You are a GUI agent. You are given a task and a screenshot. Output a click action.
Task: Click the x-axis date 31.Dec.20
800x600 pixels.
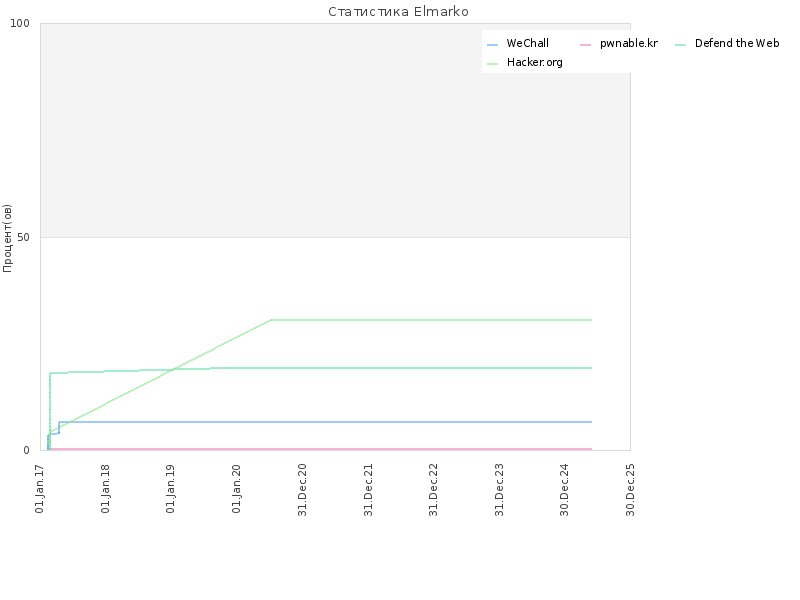tap(302, 490)
